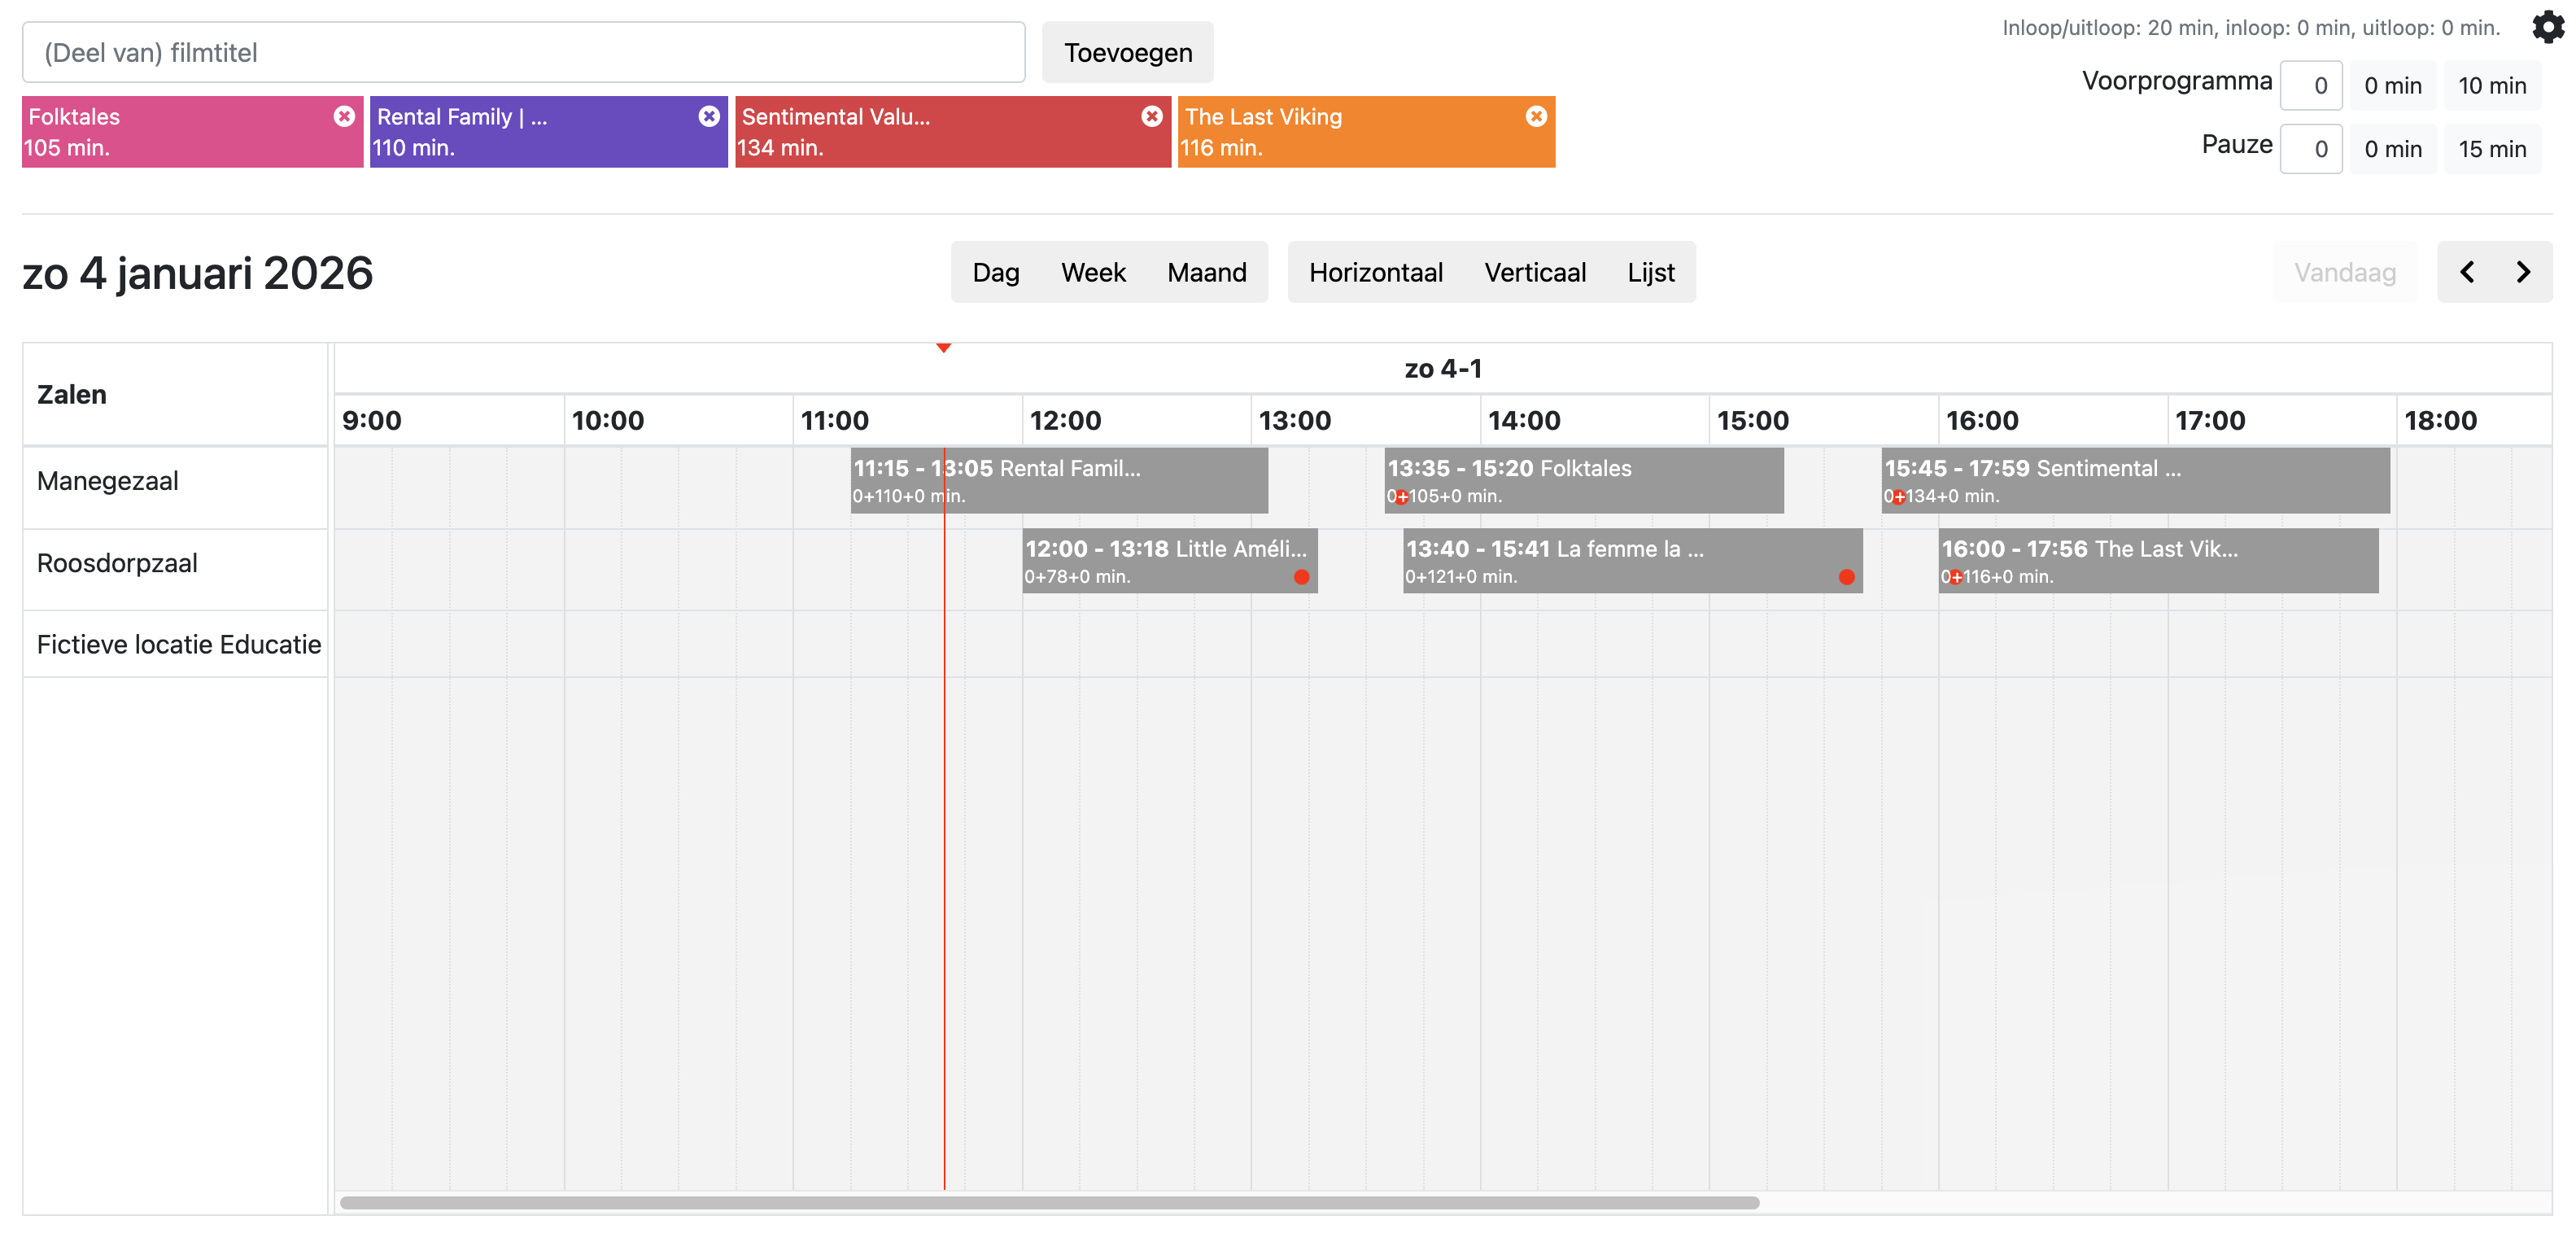Screen dimensions: 2576x1242
Task: Click red dot on La femme screening
Action: 1846,577
